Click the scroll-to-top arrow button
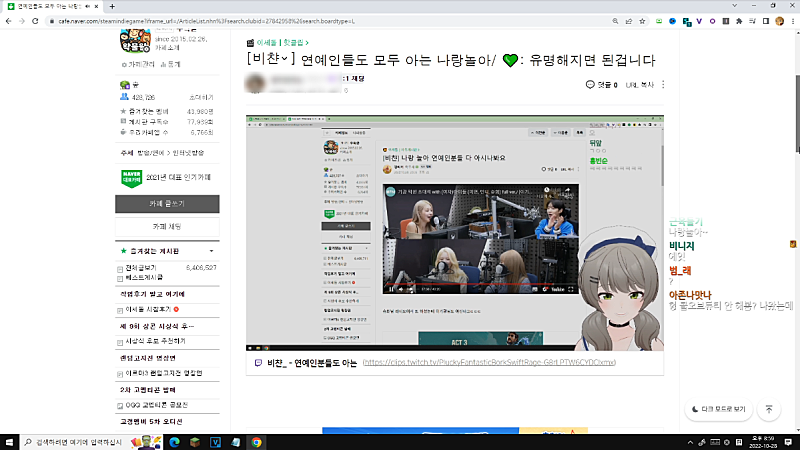 [769, 409]
